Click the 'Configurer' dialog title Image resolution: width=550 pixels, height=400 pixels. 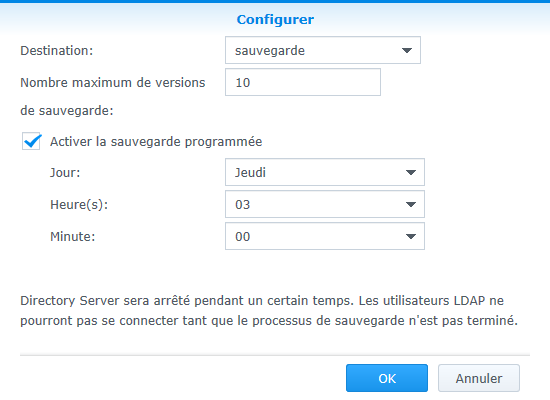click(x=275, y=19)
